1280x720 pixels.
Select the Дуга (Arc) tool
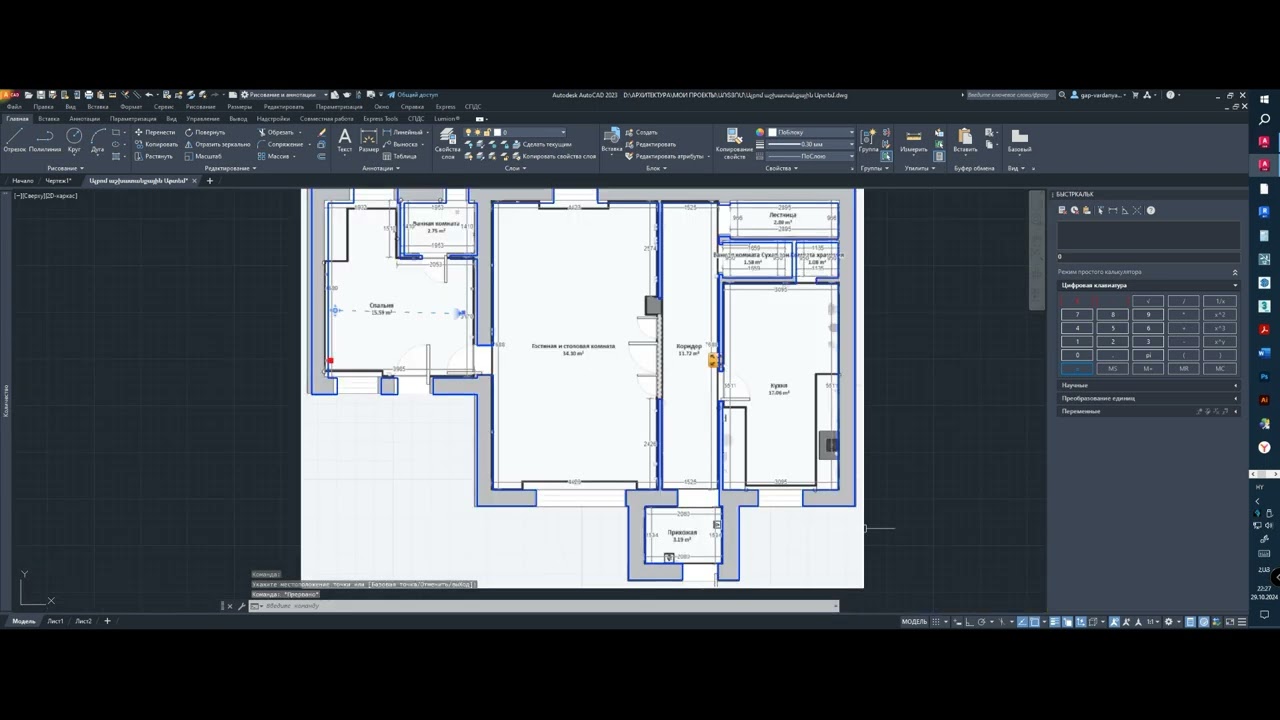coord(97,139)
